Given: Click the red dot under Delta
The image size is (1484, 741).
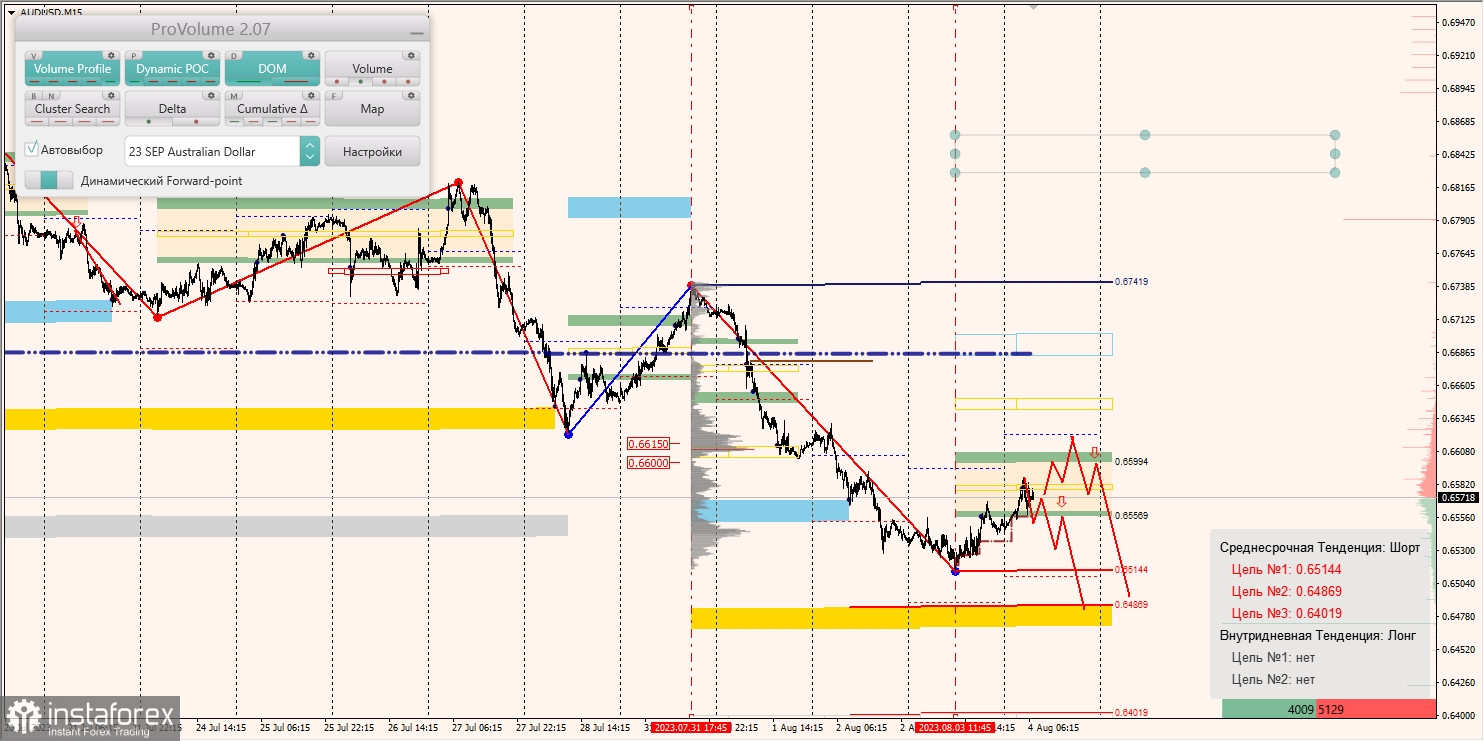Looking at the screenshot, I should coord(196,122).
